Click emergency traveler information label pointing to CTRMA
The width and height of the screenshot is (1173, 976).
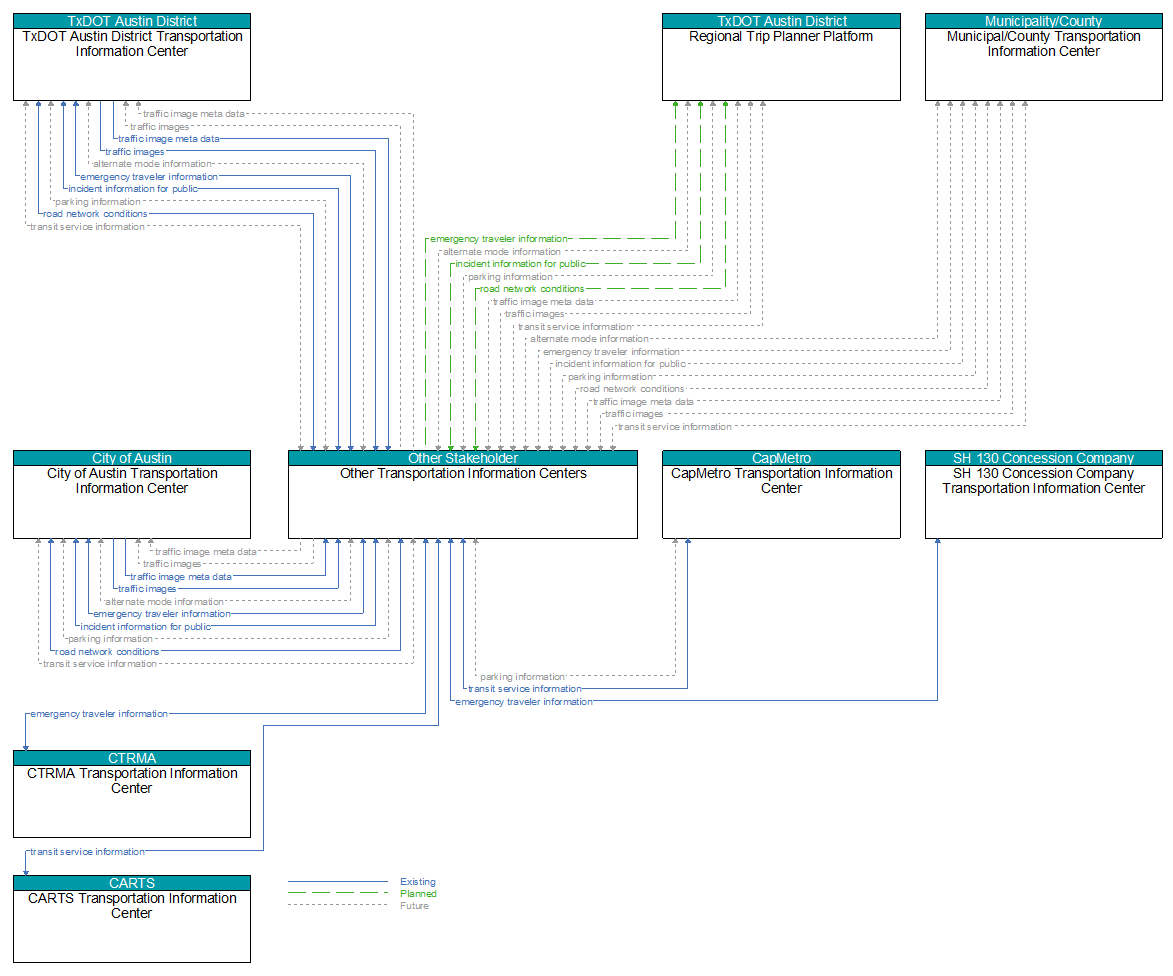point(99,714)
